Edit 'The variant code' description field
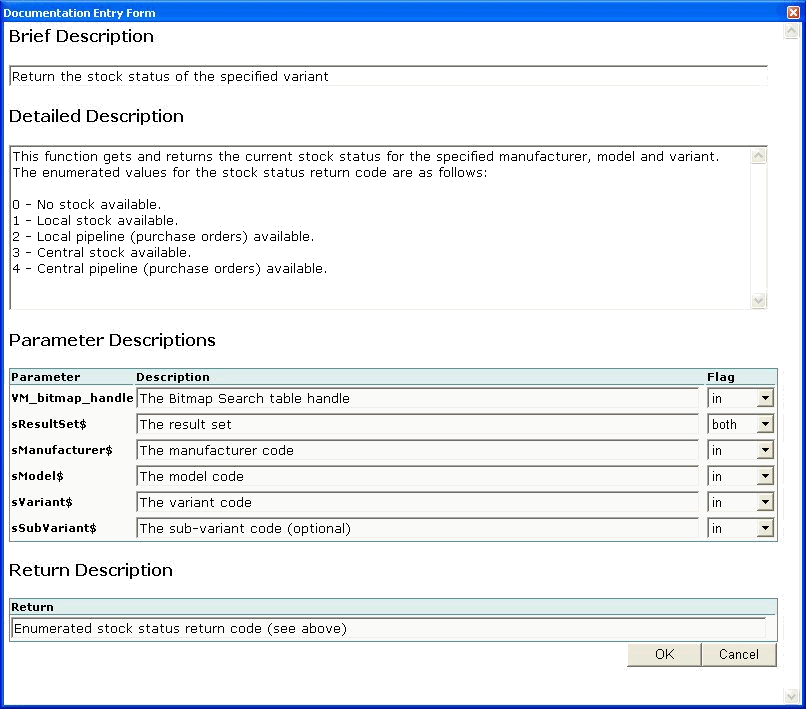The image size is (806, 709). pyautogui.click(x=417, y=502)
